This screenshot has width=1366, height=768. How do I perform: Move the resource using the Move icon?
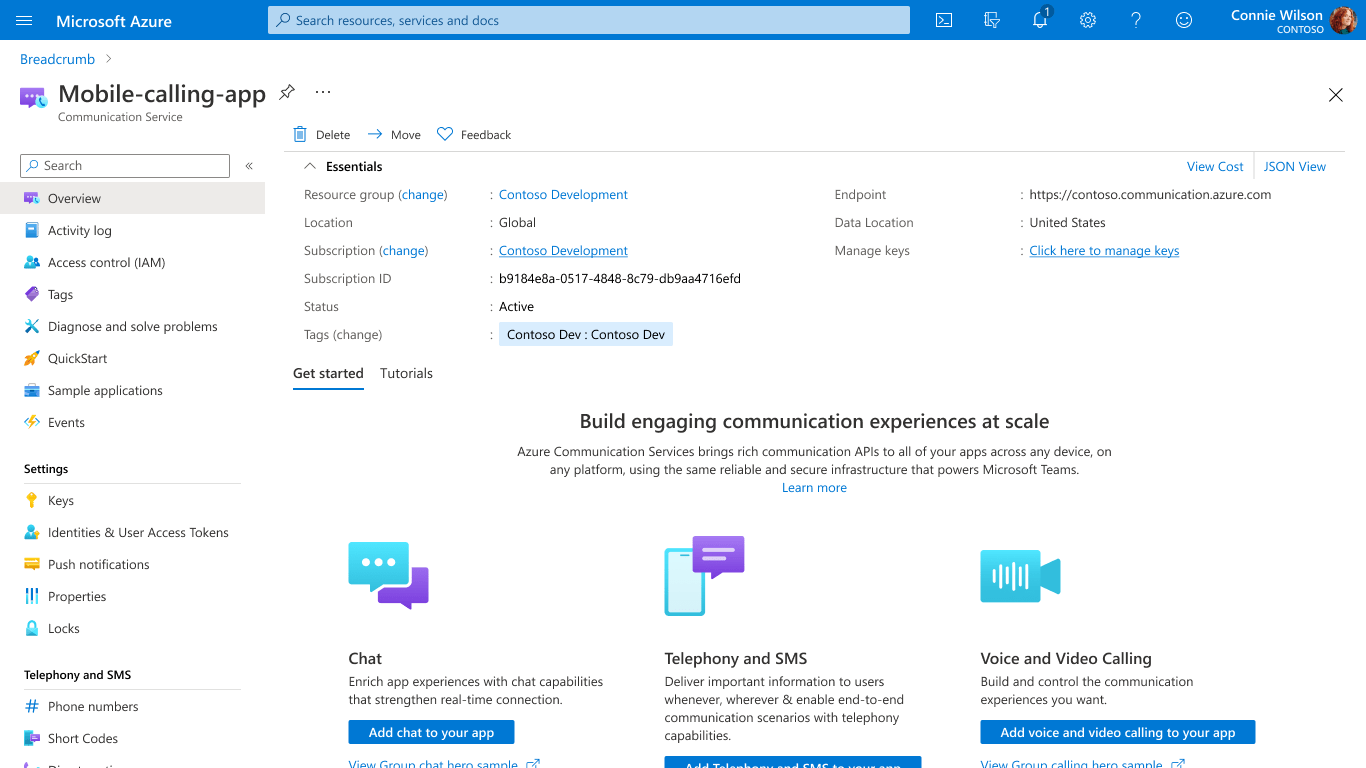(x=394, y=134)
